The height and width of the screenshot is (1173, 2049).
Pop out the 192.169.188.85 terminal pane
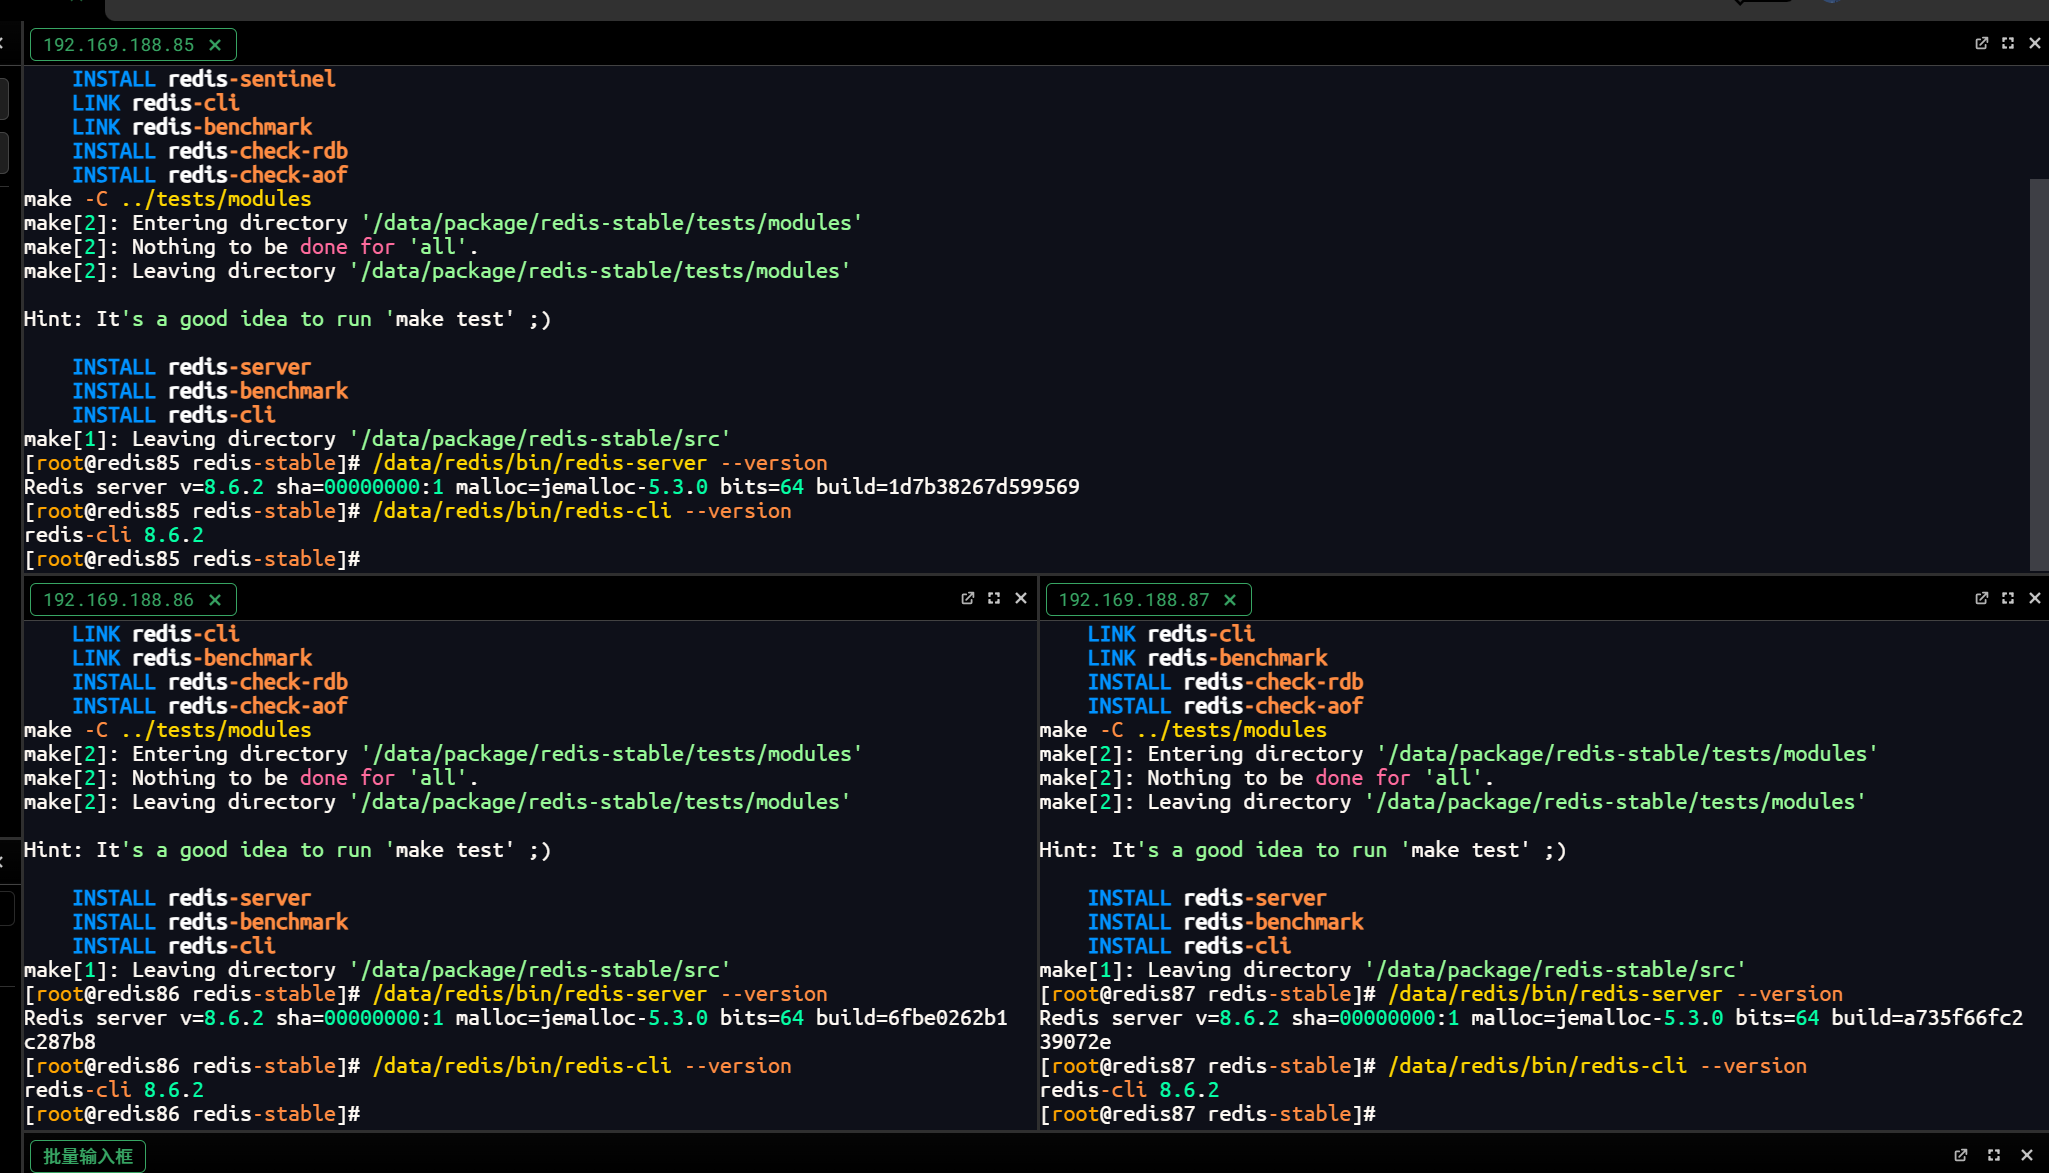tap(1981, 43)
